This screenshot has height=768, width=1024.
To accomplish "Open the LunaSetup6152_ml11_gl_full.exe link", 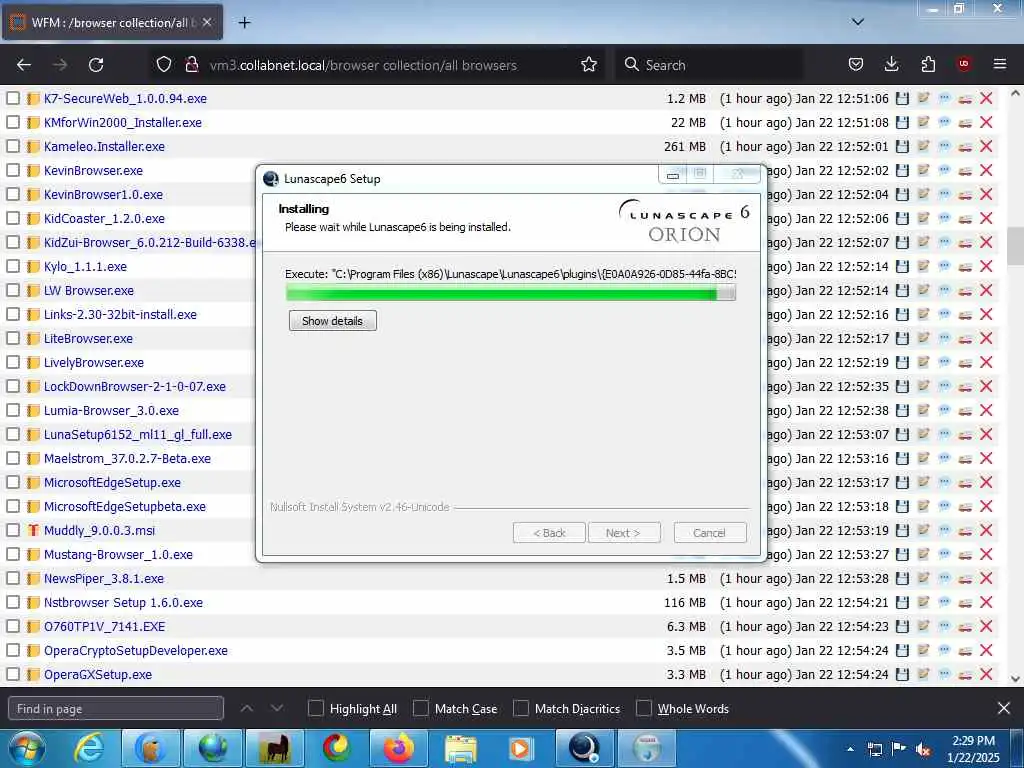I will click(x=138, y=434).
